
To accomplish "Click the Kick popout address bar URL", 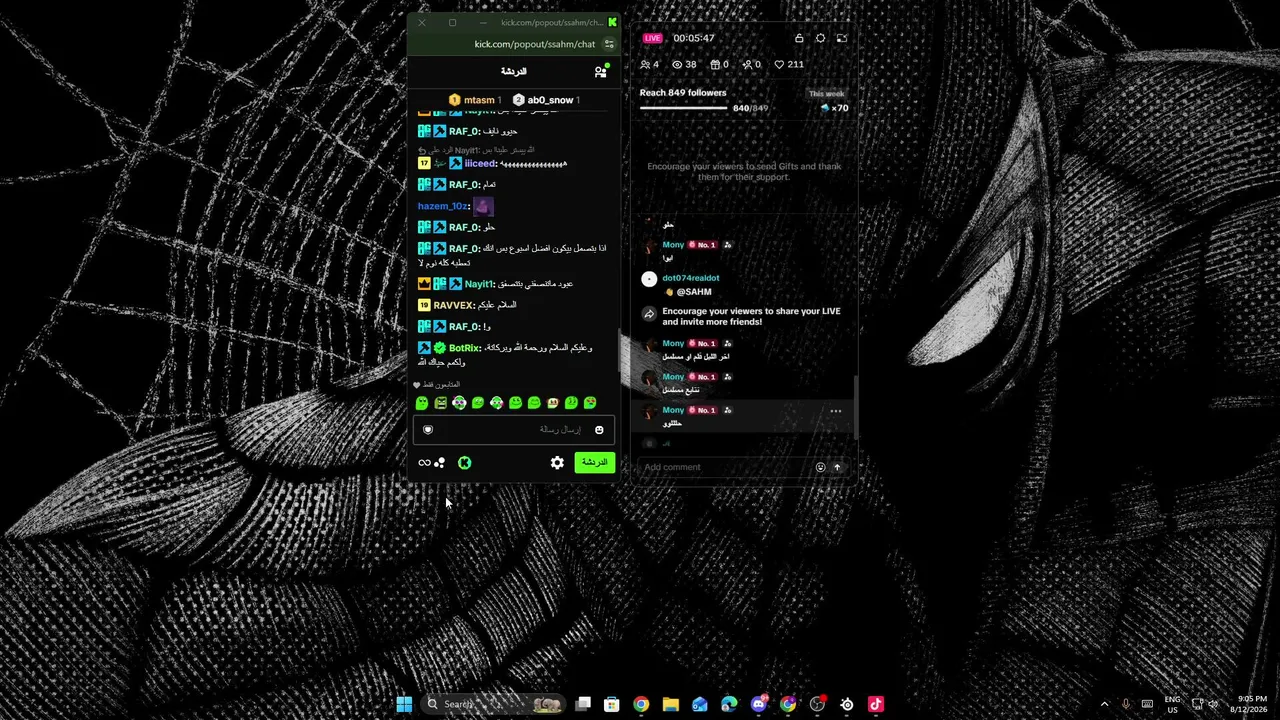I will pos(535,44).
